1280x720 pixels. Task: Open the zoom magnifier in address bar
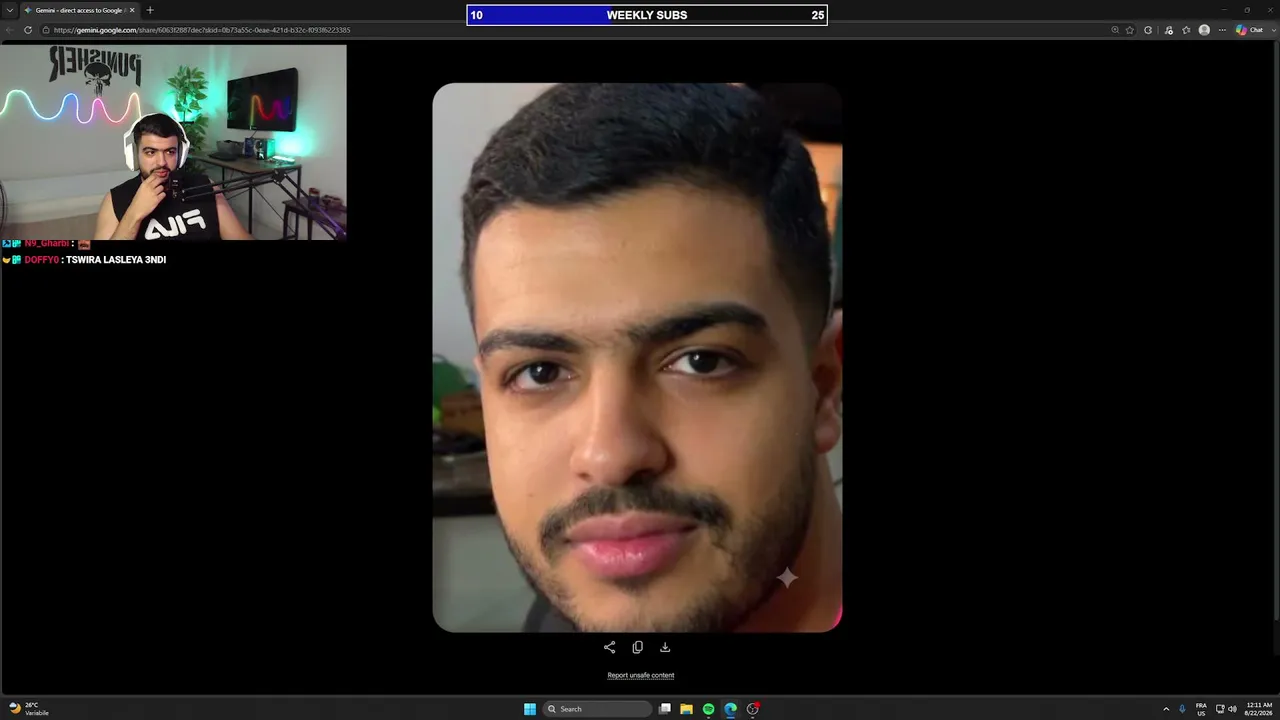[1115, 30]
